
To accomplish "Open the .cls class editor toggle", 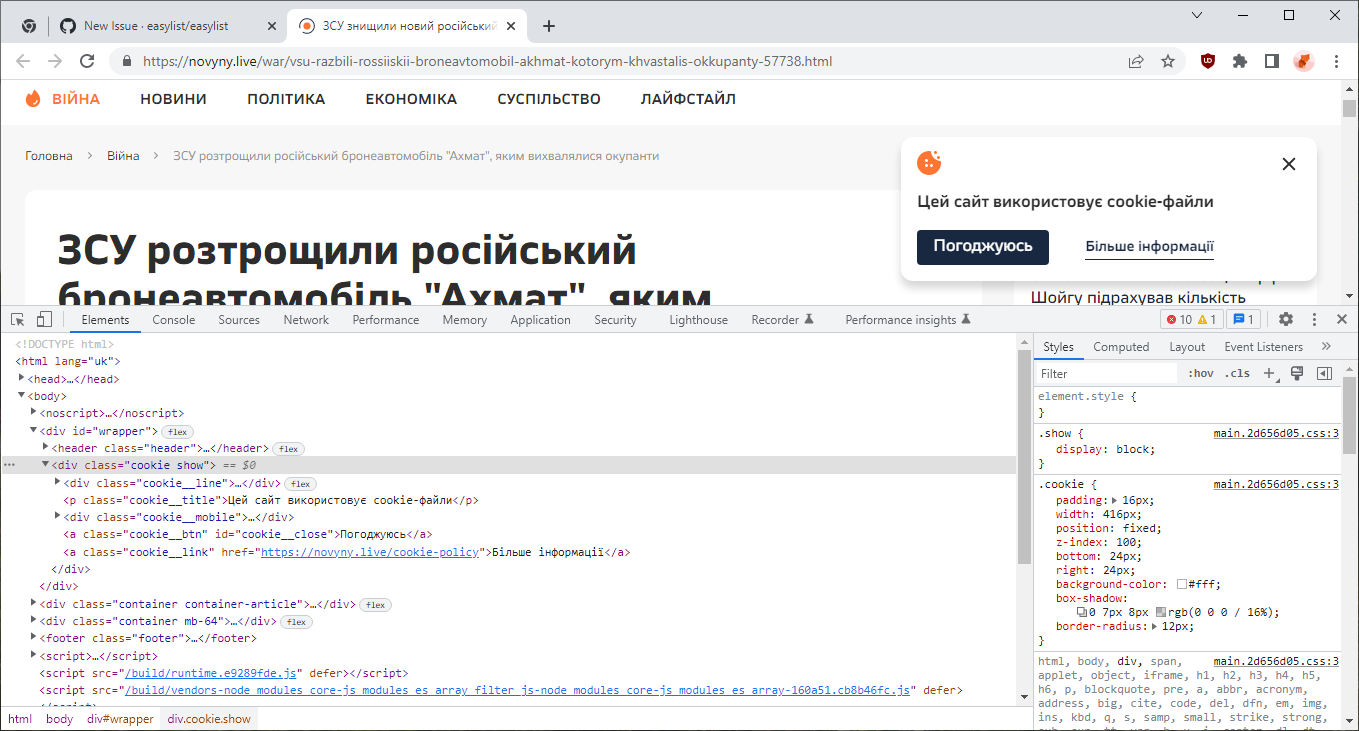I will coord(1237,372).
